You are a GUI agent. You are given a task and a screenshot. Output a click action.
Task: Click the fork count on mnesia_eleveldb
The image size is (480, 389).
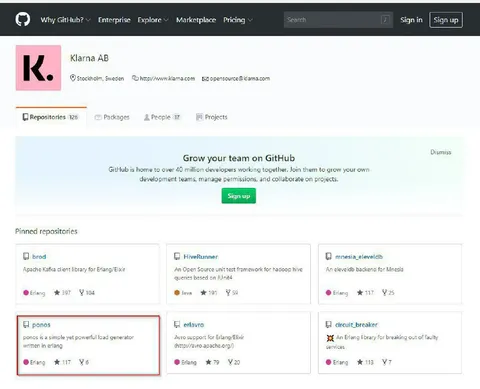388,293
